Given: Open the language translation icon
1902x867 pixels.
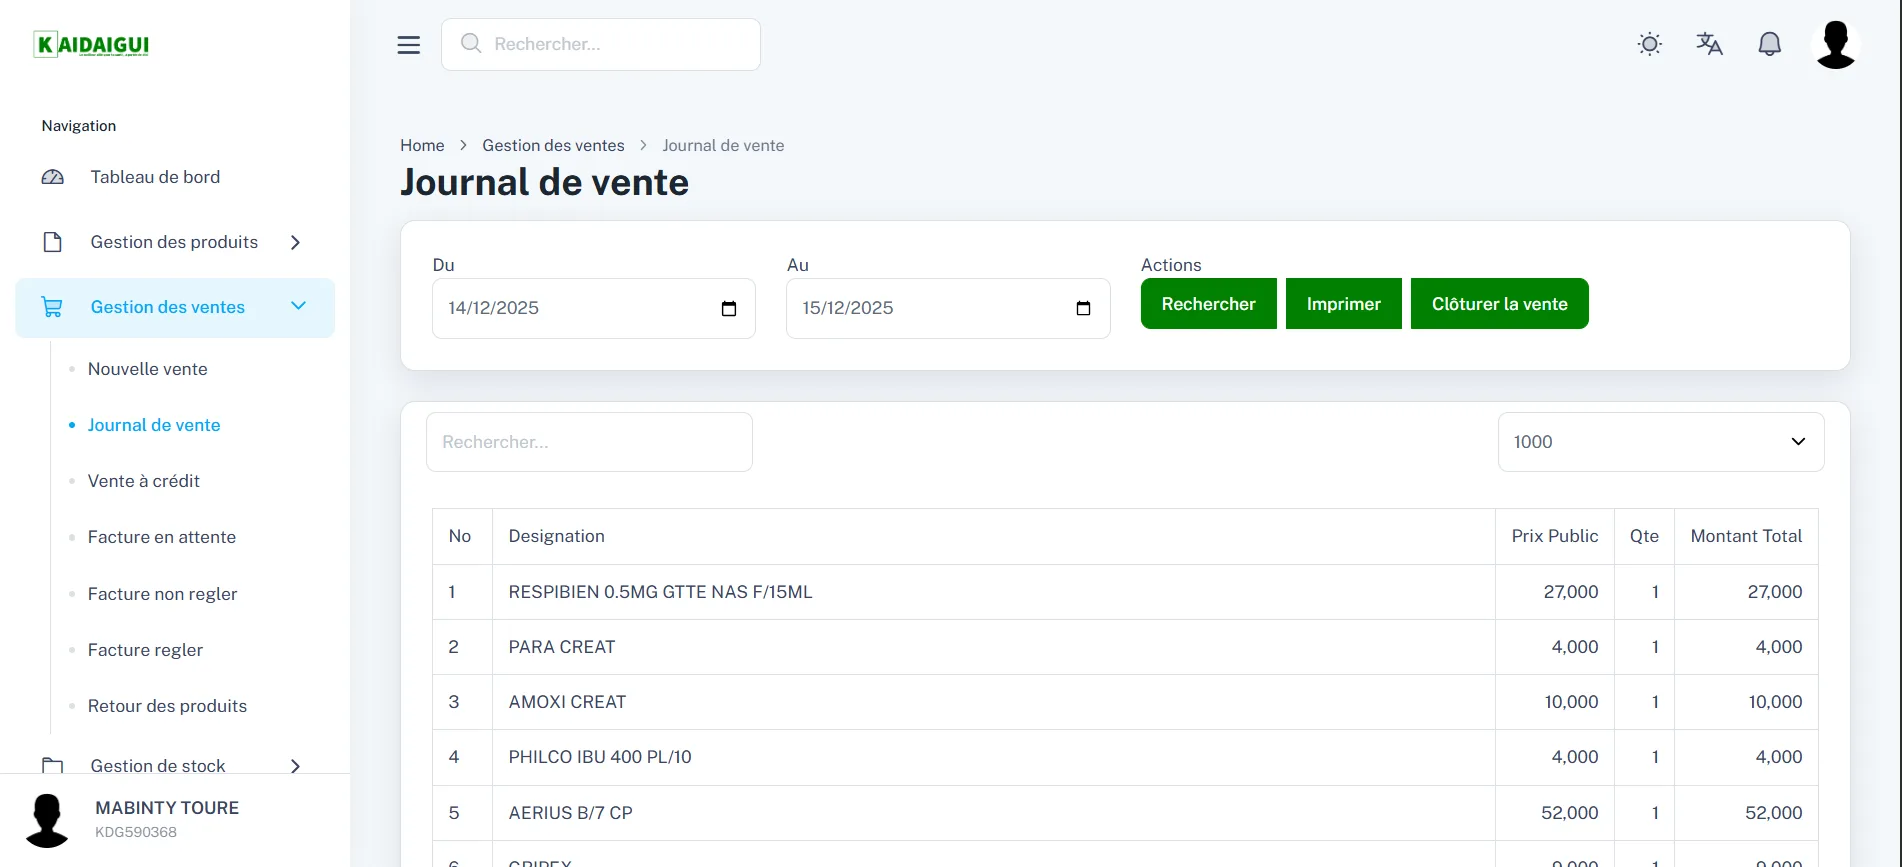Looking at the screenshot, I should [x=1710, y=44].
